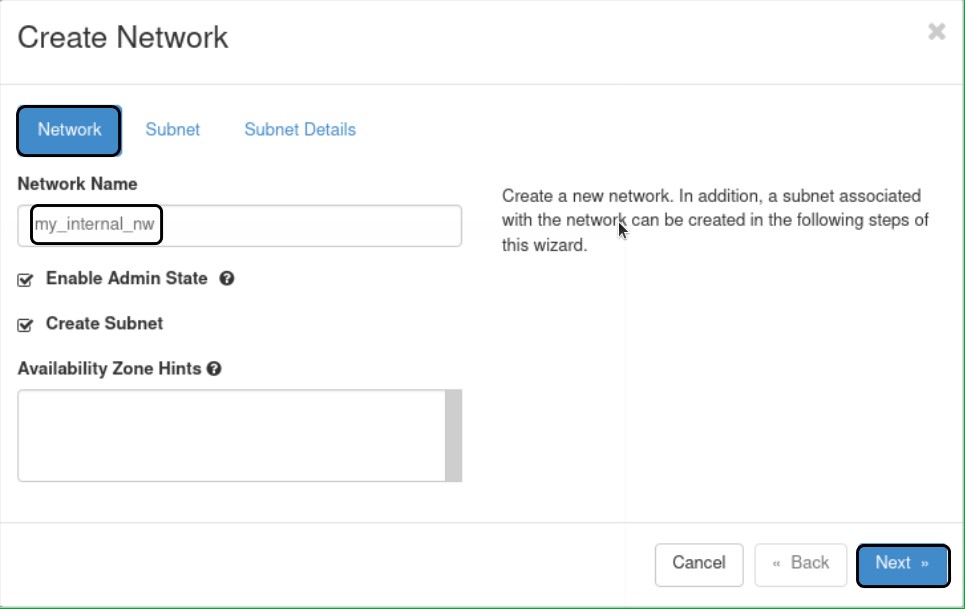Click inside the Availability Zone Hints list box
The width and height of the screenshot is (965, 609).
coord(230,435)
